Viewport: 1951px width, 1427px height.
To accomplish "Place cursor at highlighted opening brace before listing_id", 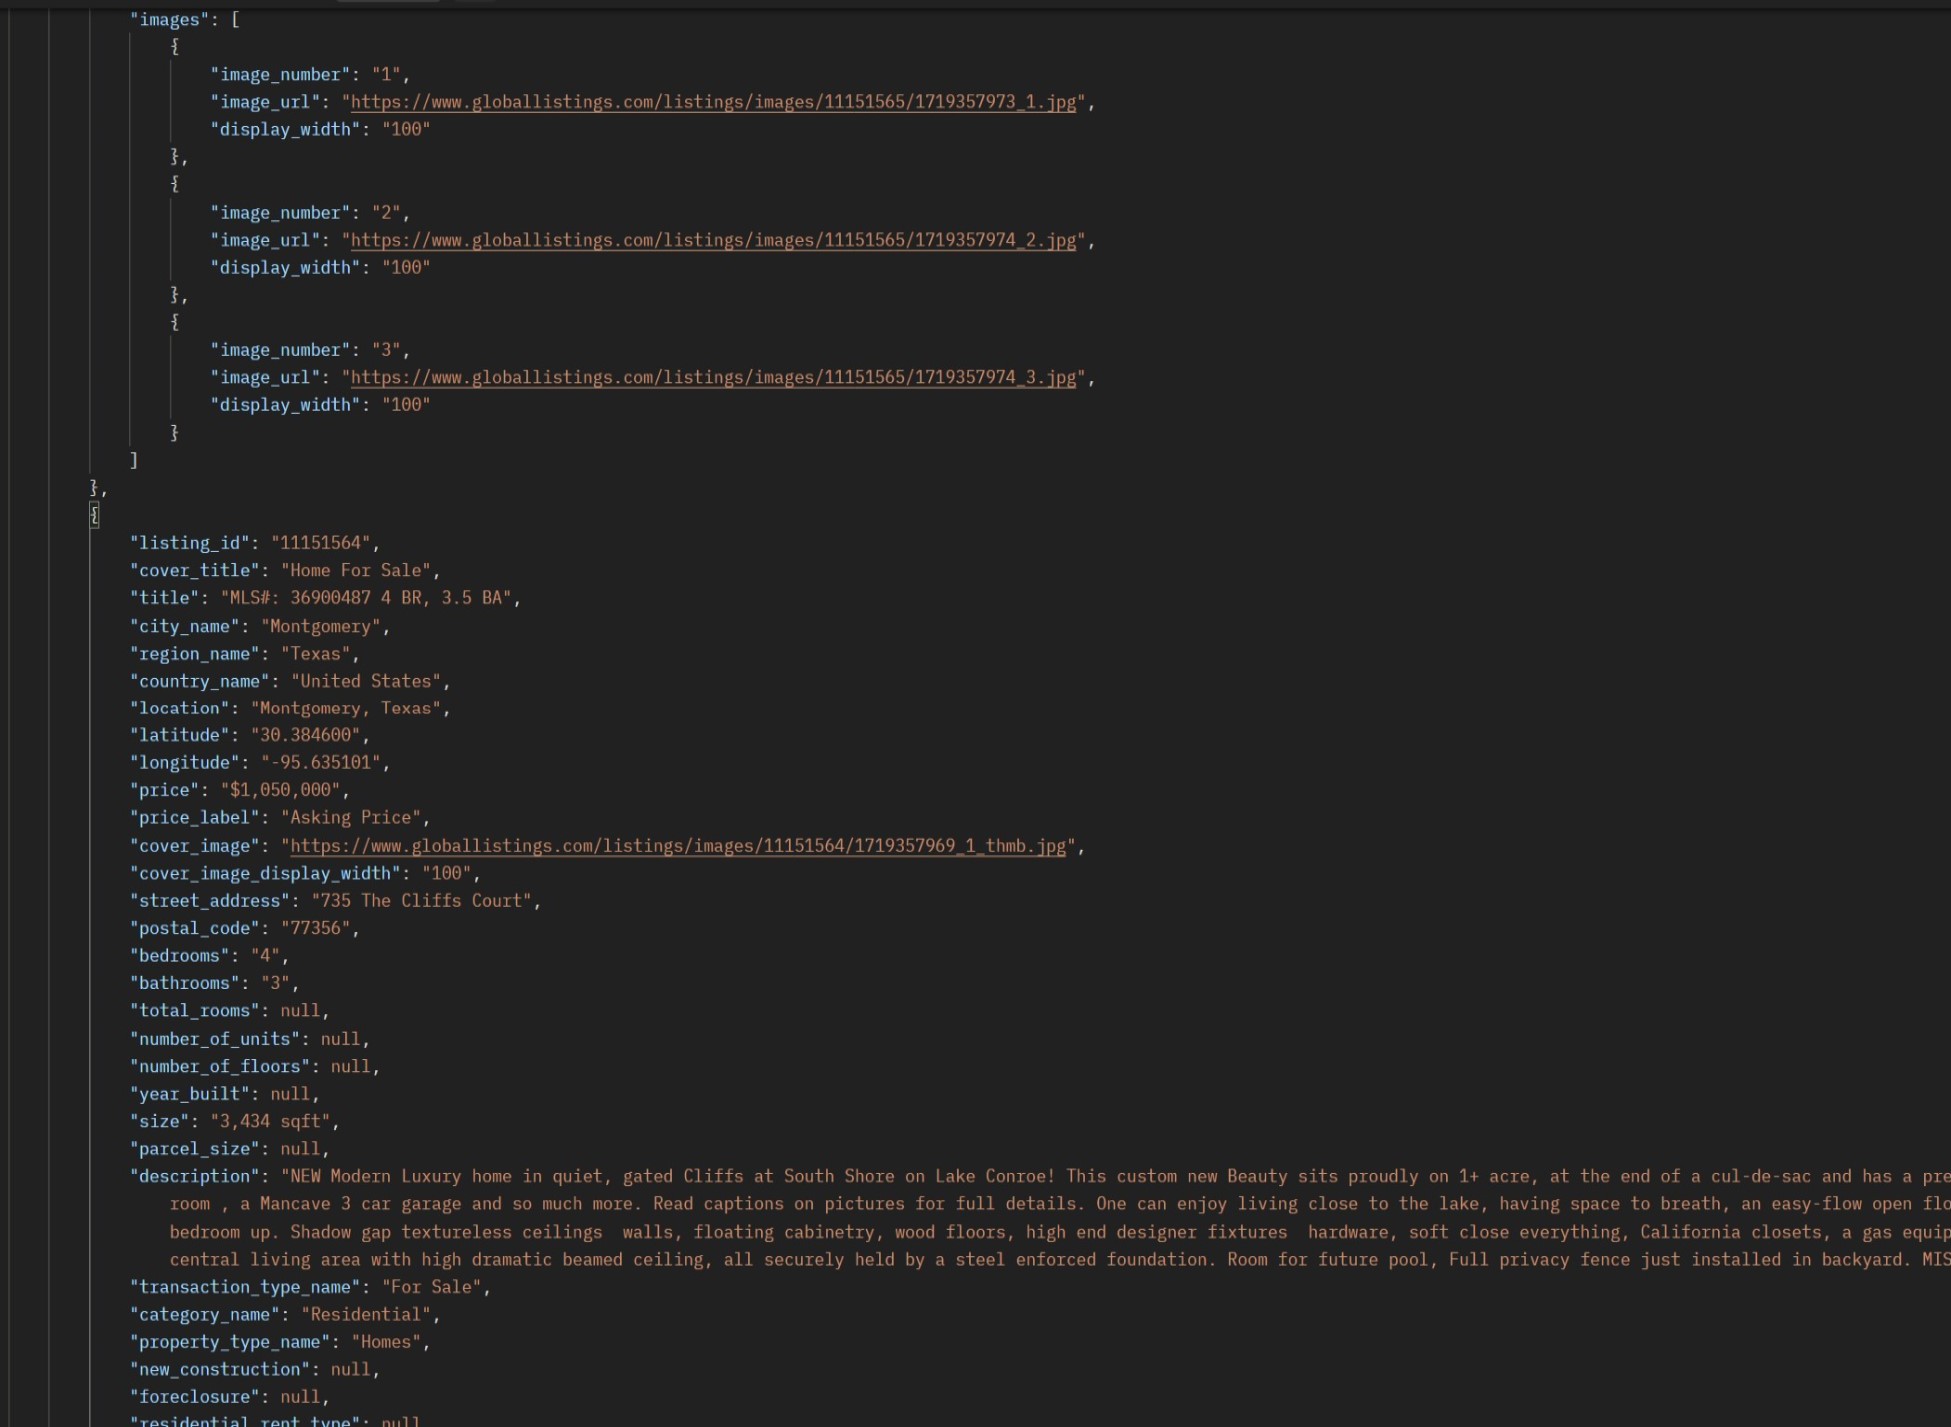I will 95,515.
